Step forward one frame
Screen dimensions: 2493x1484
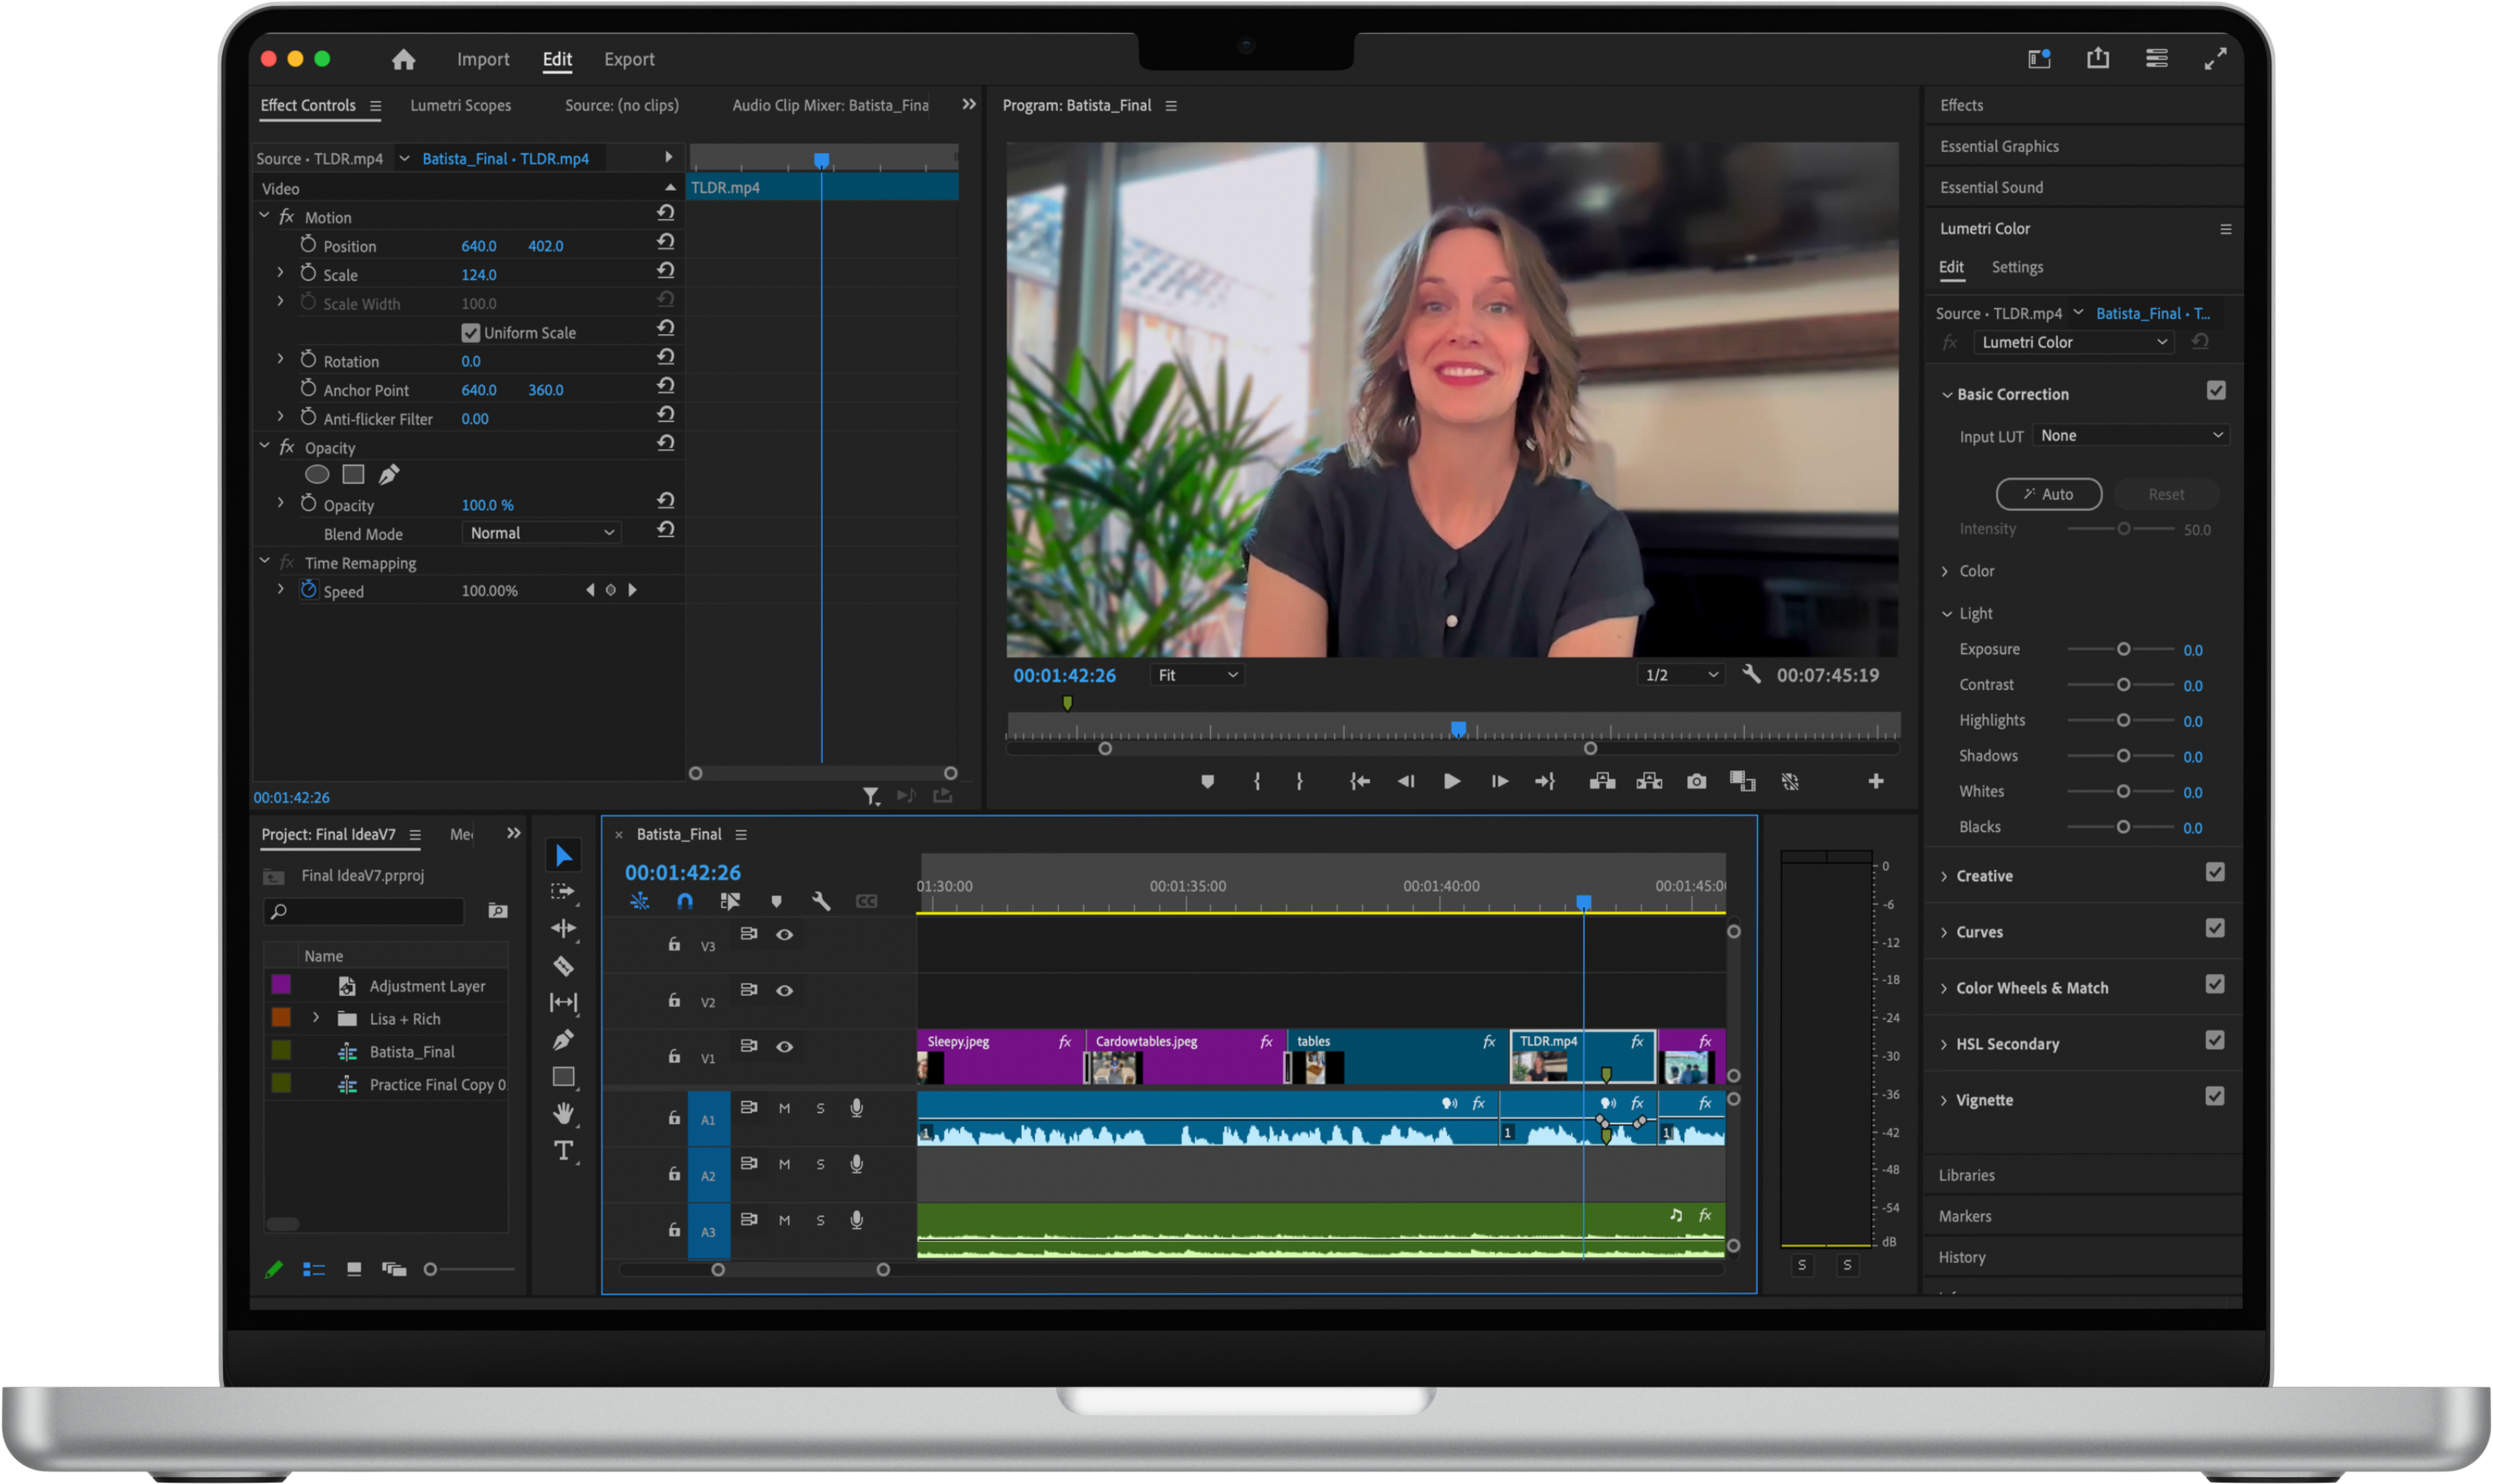1499,781
